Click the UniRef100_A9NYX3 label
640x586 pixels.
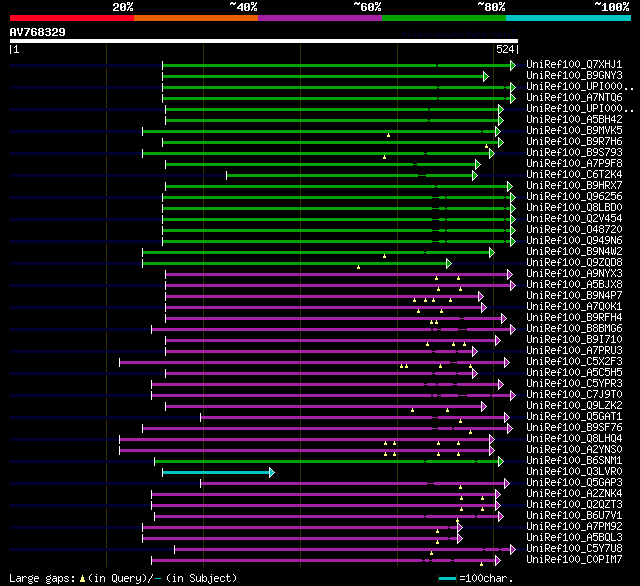pos(574,273)
